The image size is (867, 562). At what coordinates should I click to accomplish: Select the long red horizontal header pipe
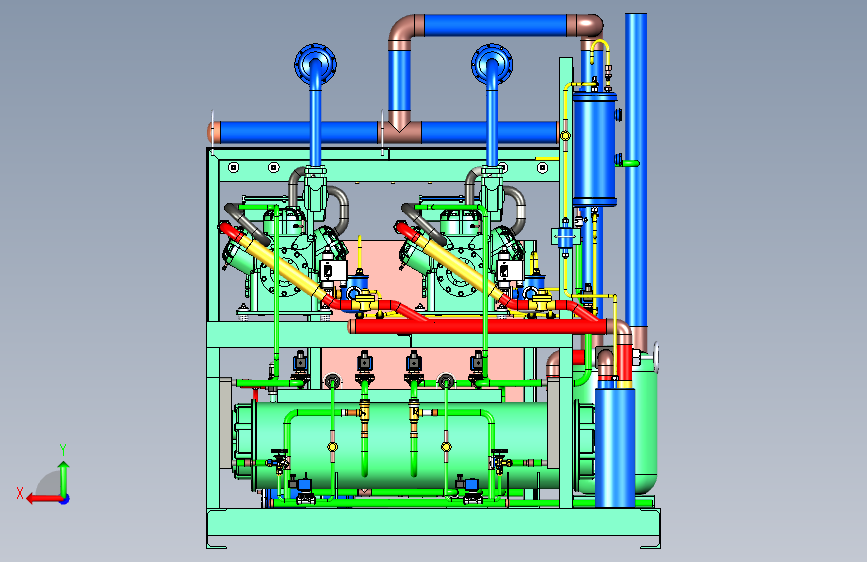(x=478, y=326)
